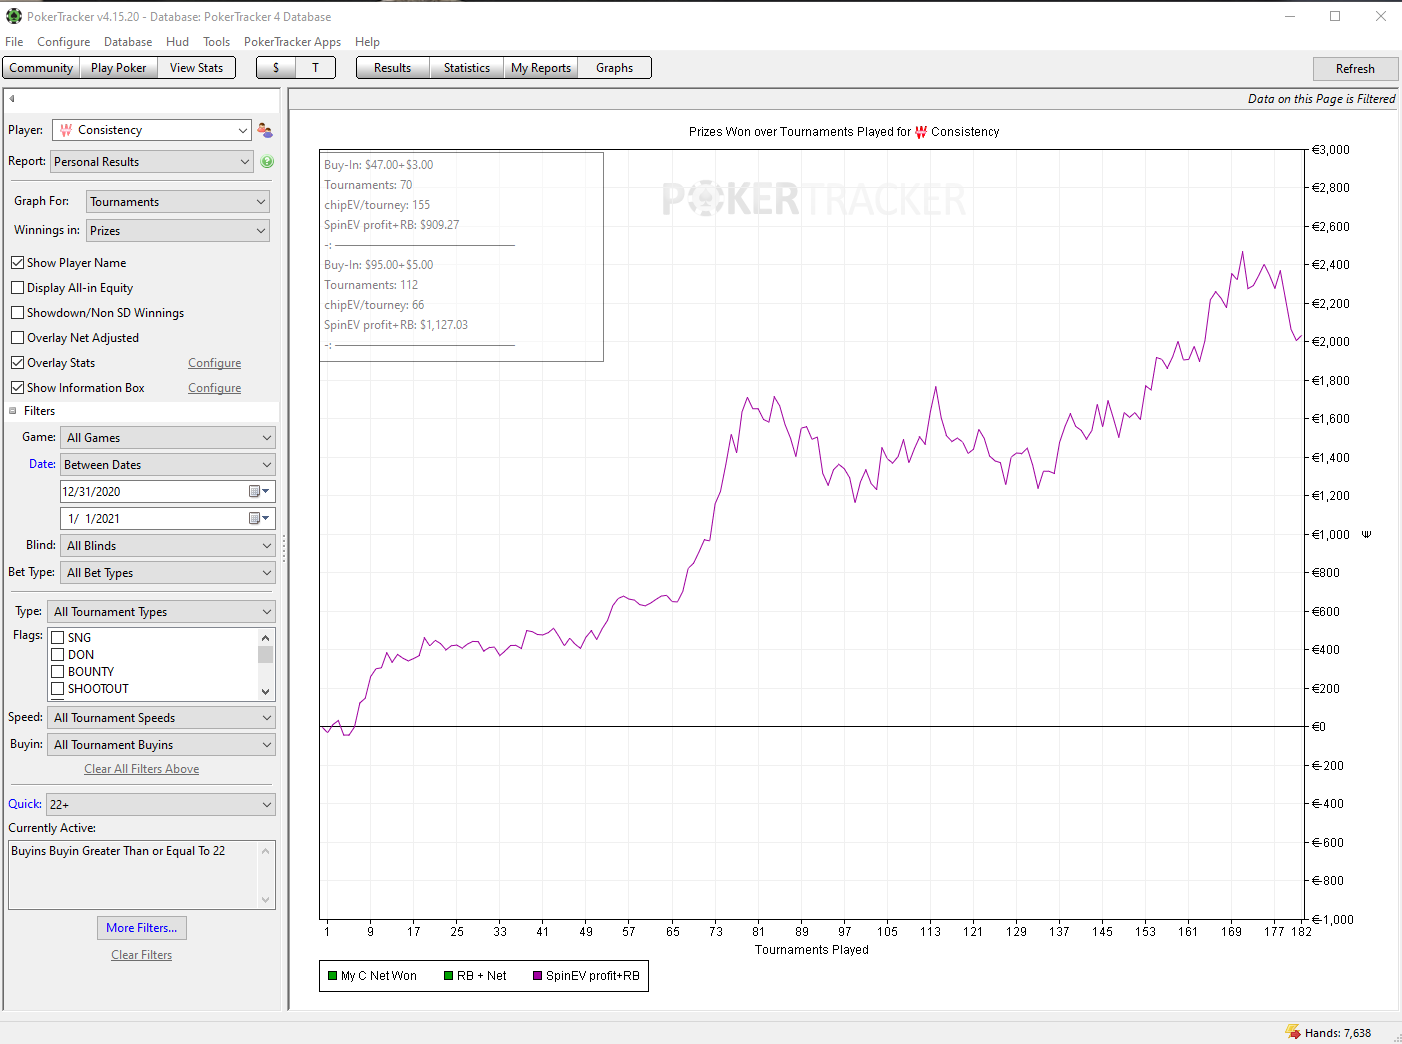Open the Quick filter dropdown
This screenshot has height=1044, width=1402.
(x=161, y=805)
